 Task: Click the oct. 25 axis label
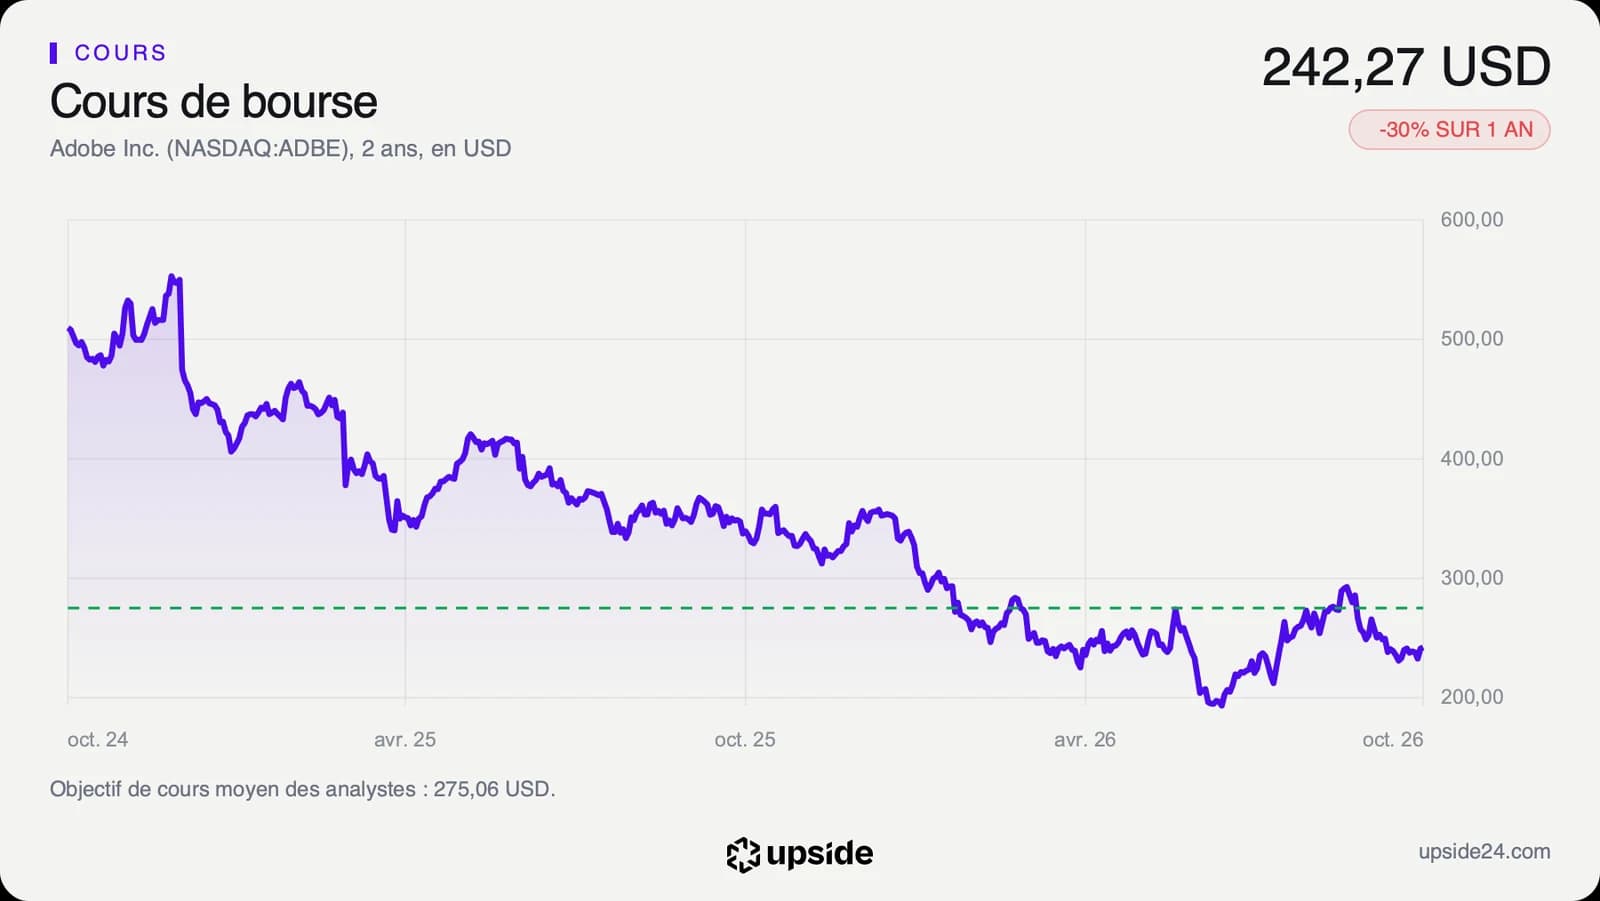pyautogui.click(x=745, y=740)
